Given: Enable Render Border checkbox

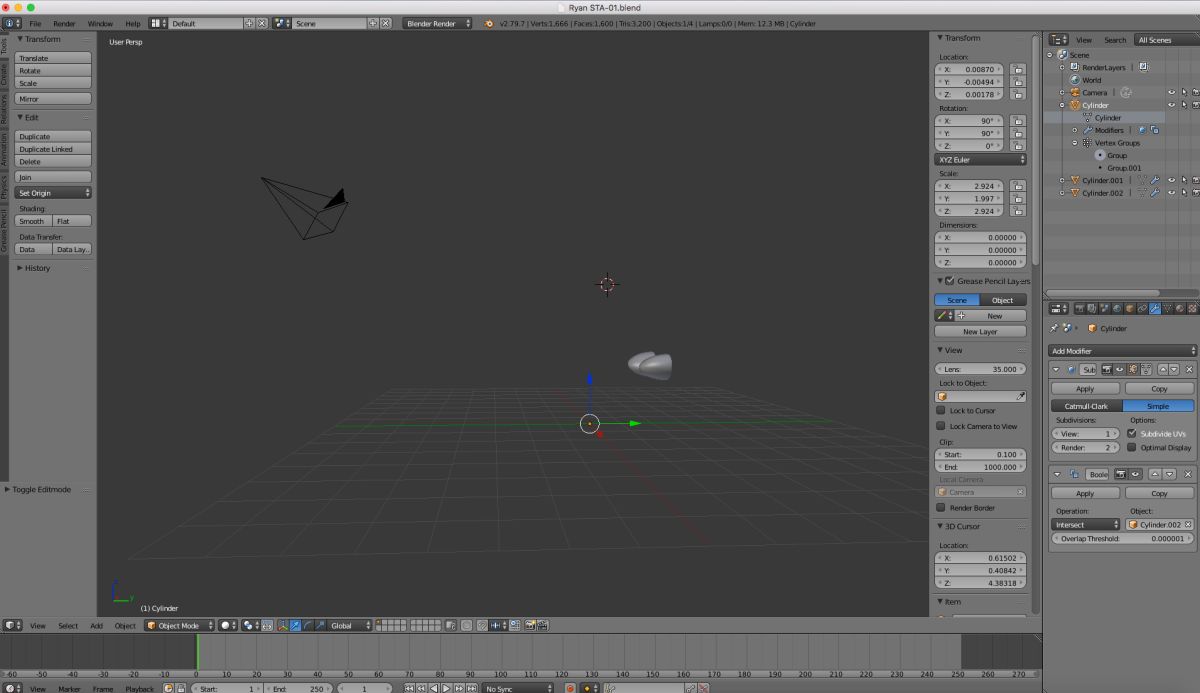Looking at the screenshot, I should 940,507.
